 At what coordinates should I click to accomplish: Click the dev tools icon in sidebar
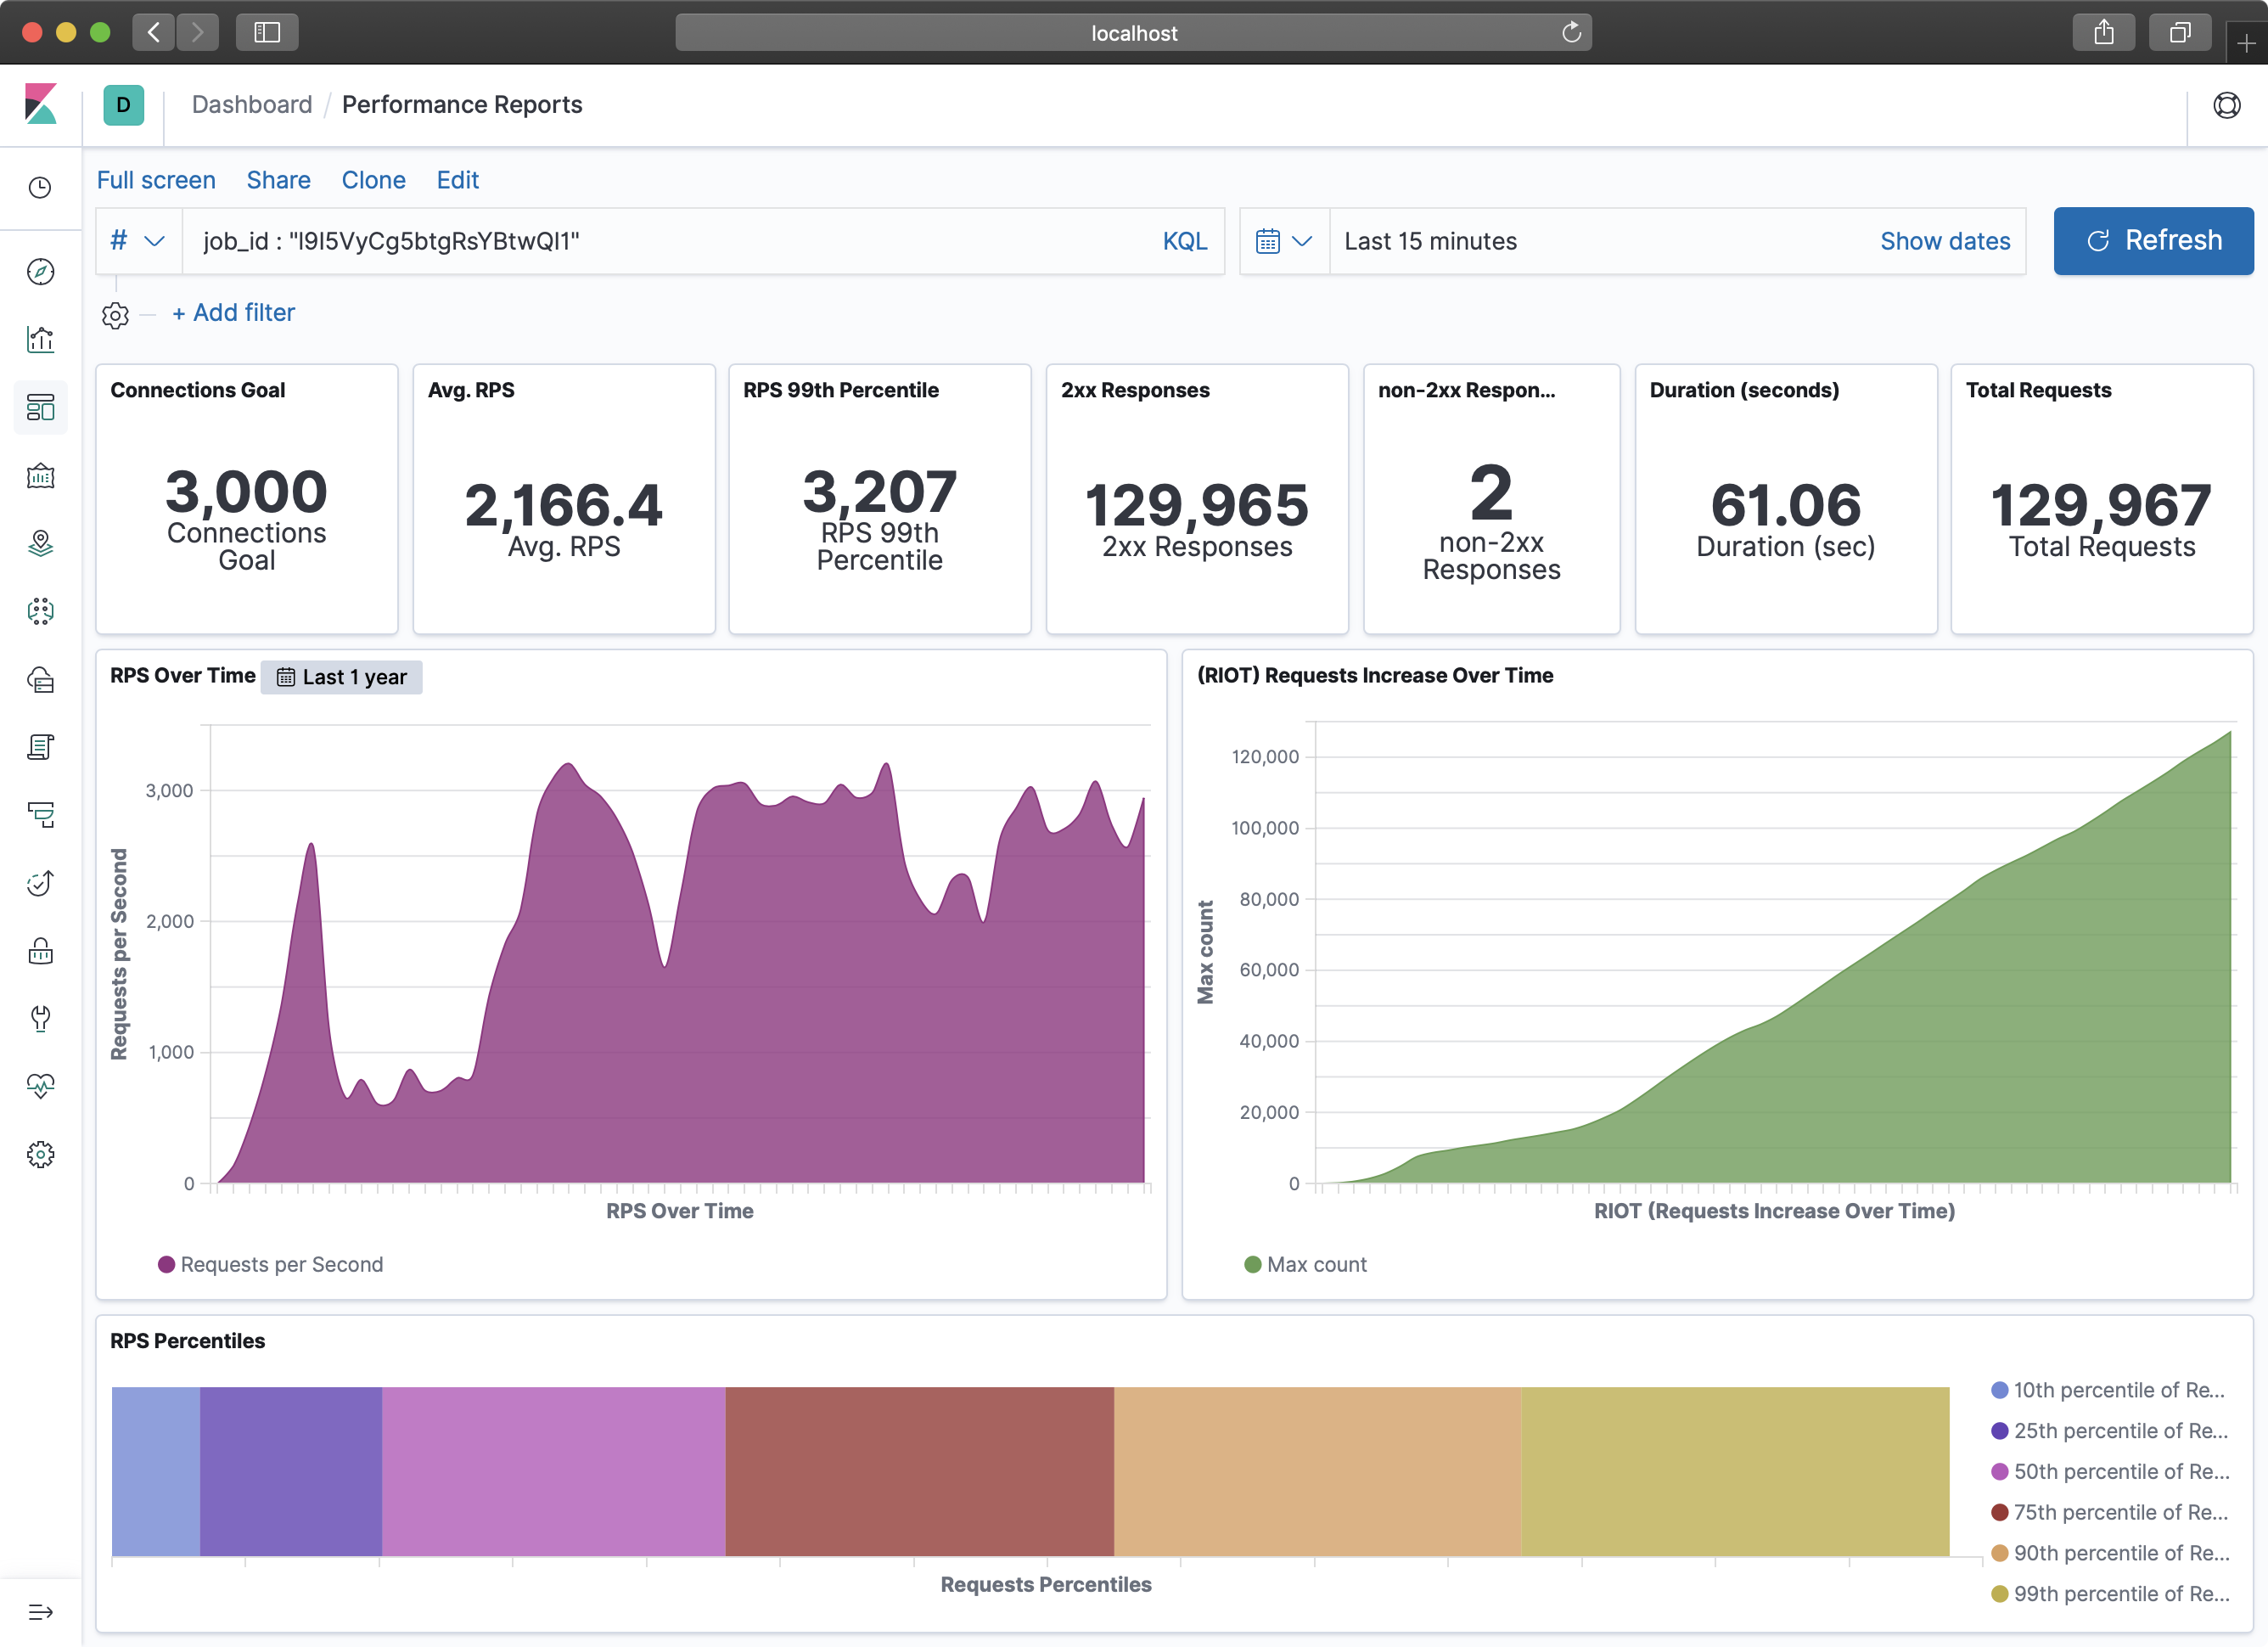[42, 1018]
